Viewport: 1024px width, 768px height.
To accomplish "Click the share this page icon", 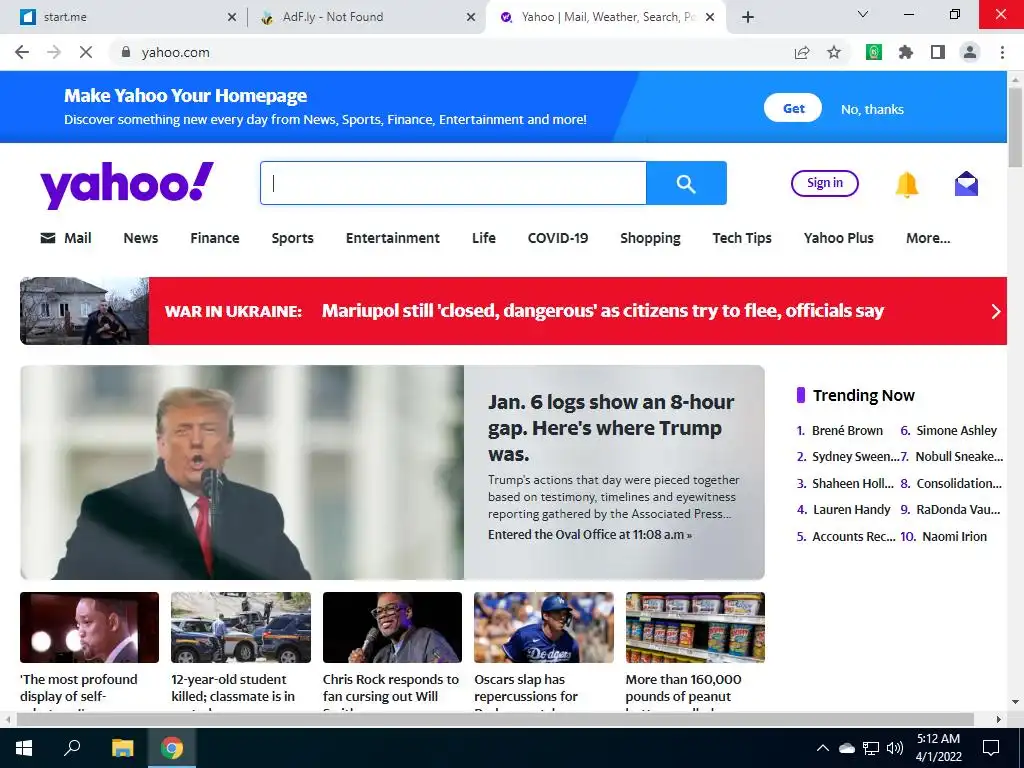I will (802, 52).
